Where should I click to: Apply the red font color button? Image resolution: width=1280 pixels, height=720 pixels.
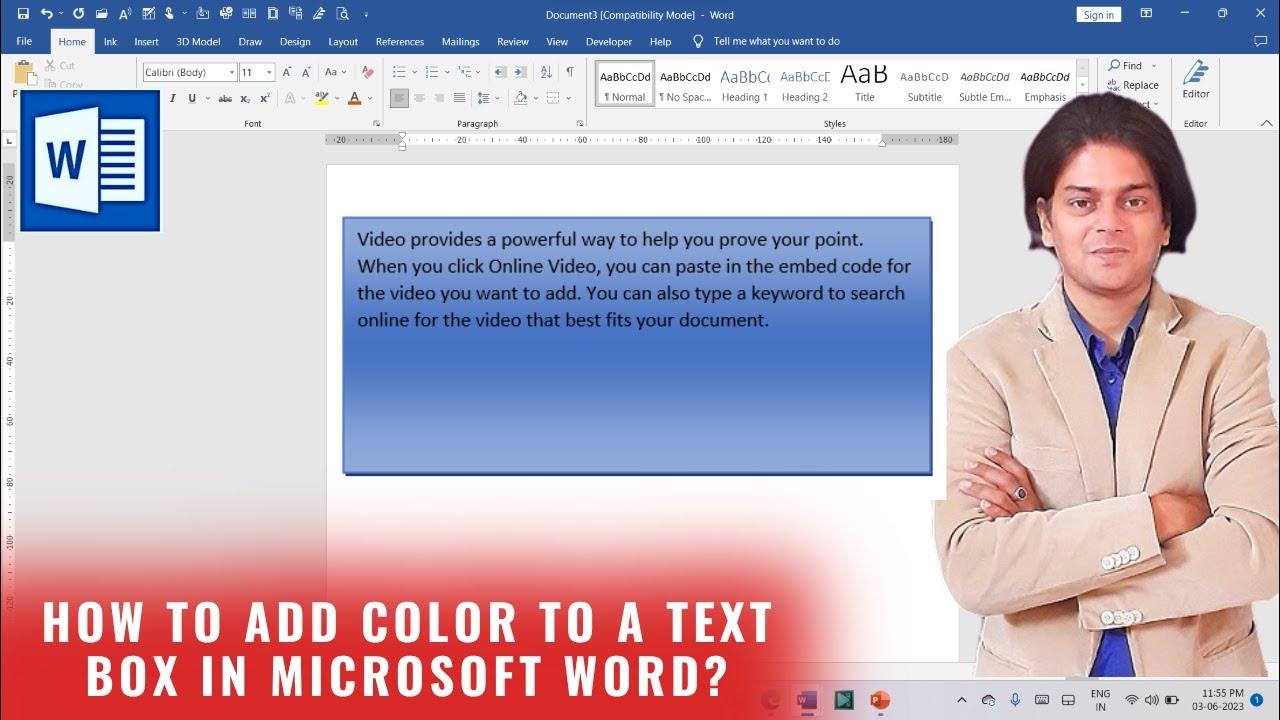[354, 98]
